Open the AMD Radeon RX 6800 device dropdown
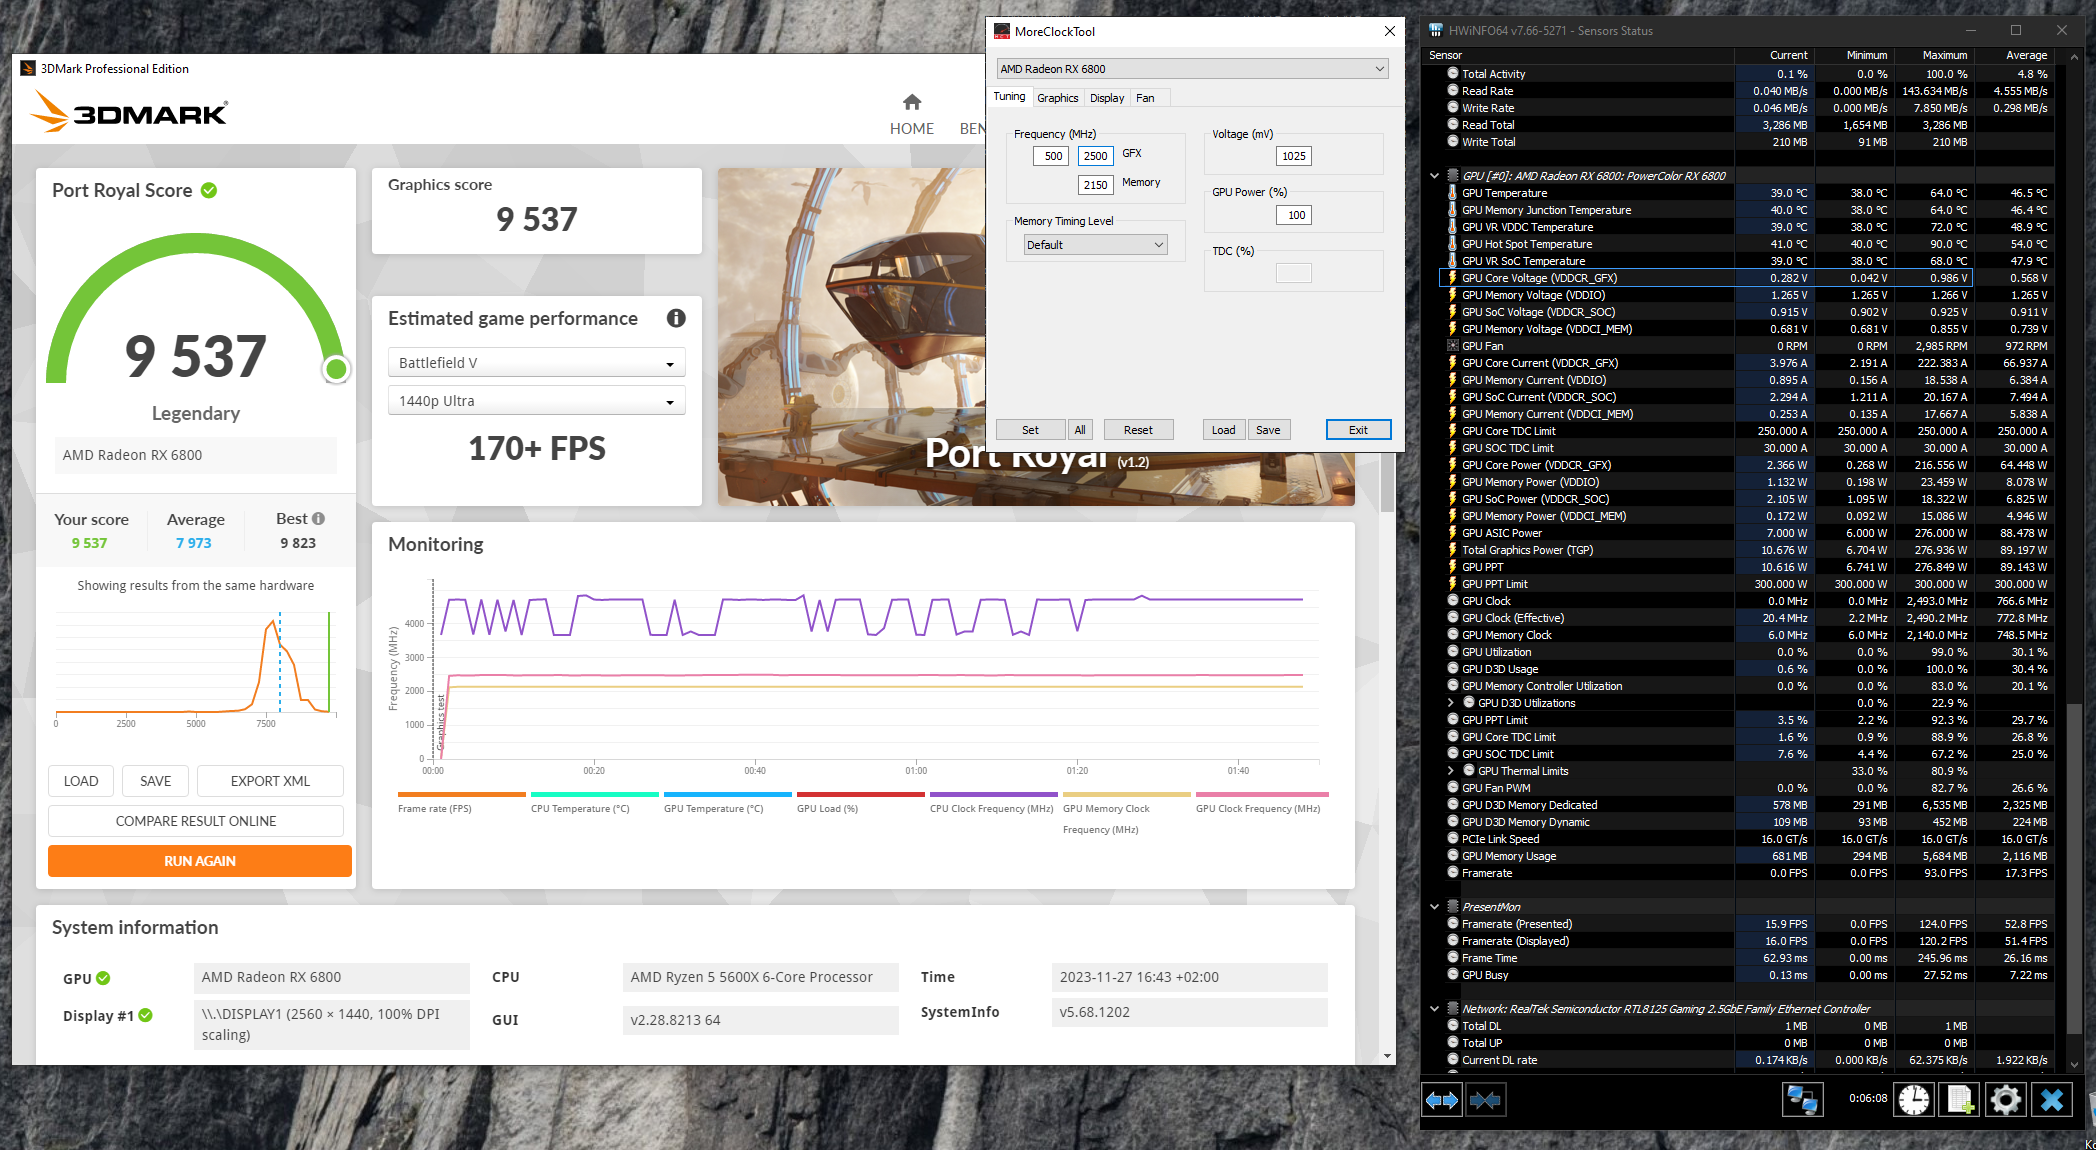This screenshot has height=1150, width=2096. point(1192,69)
